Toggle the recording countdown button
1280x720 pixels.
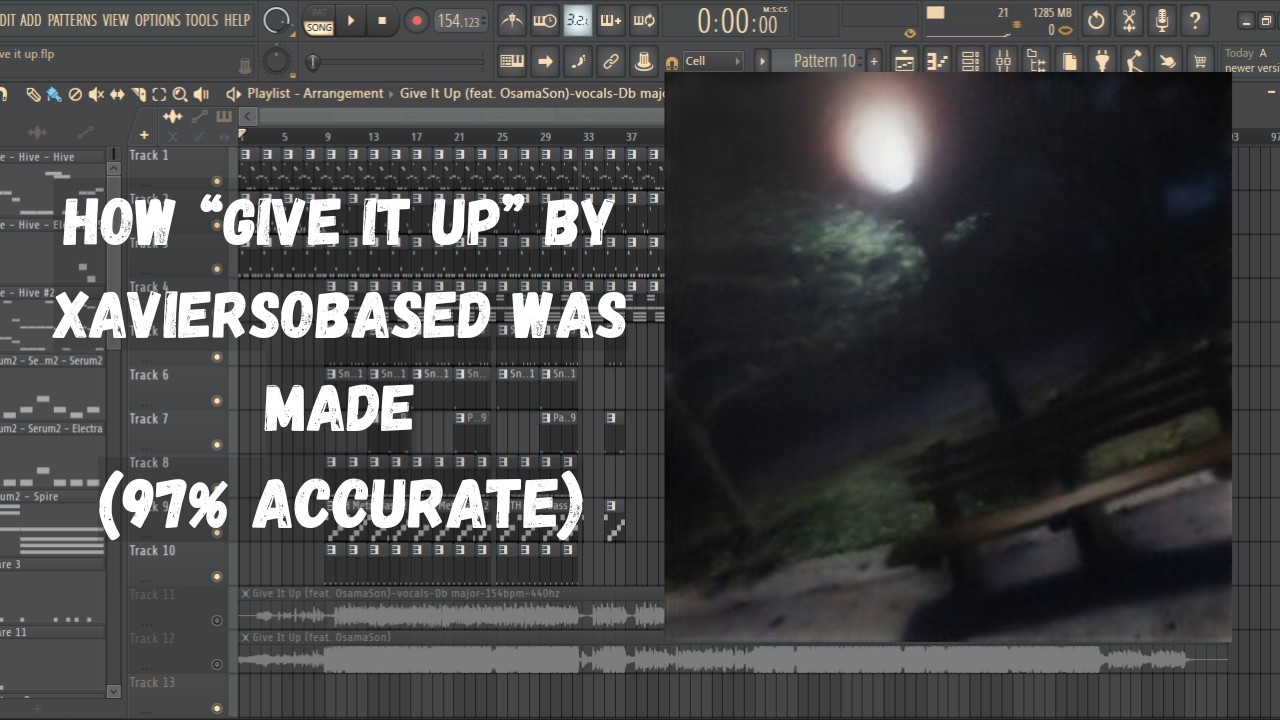pyautogui.click(x=577, y=20)
